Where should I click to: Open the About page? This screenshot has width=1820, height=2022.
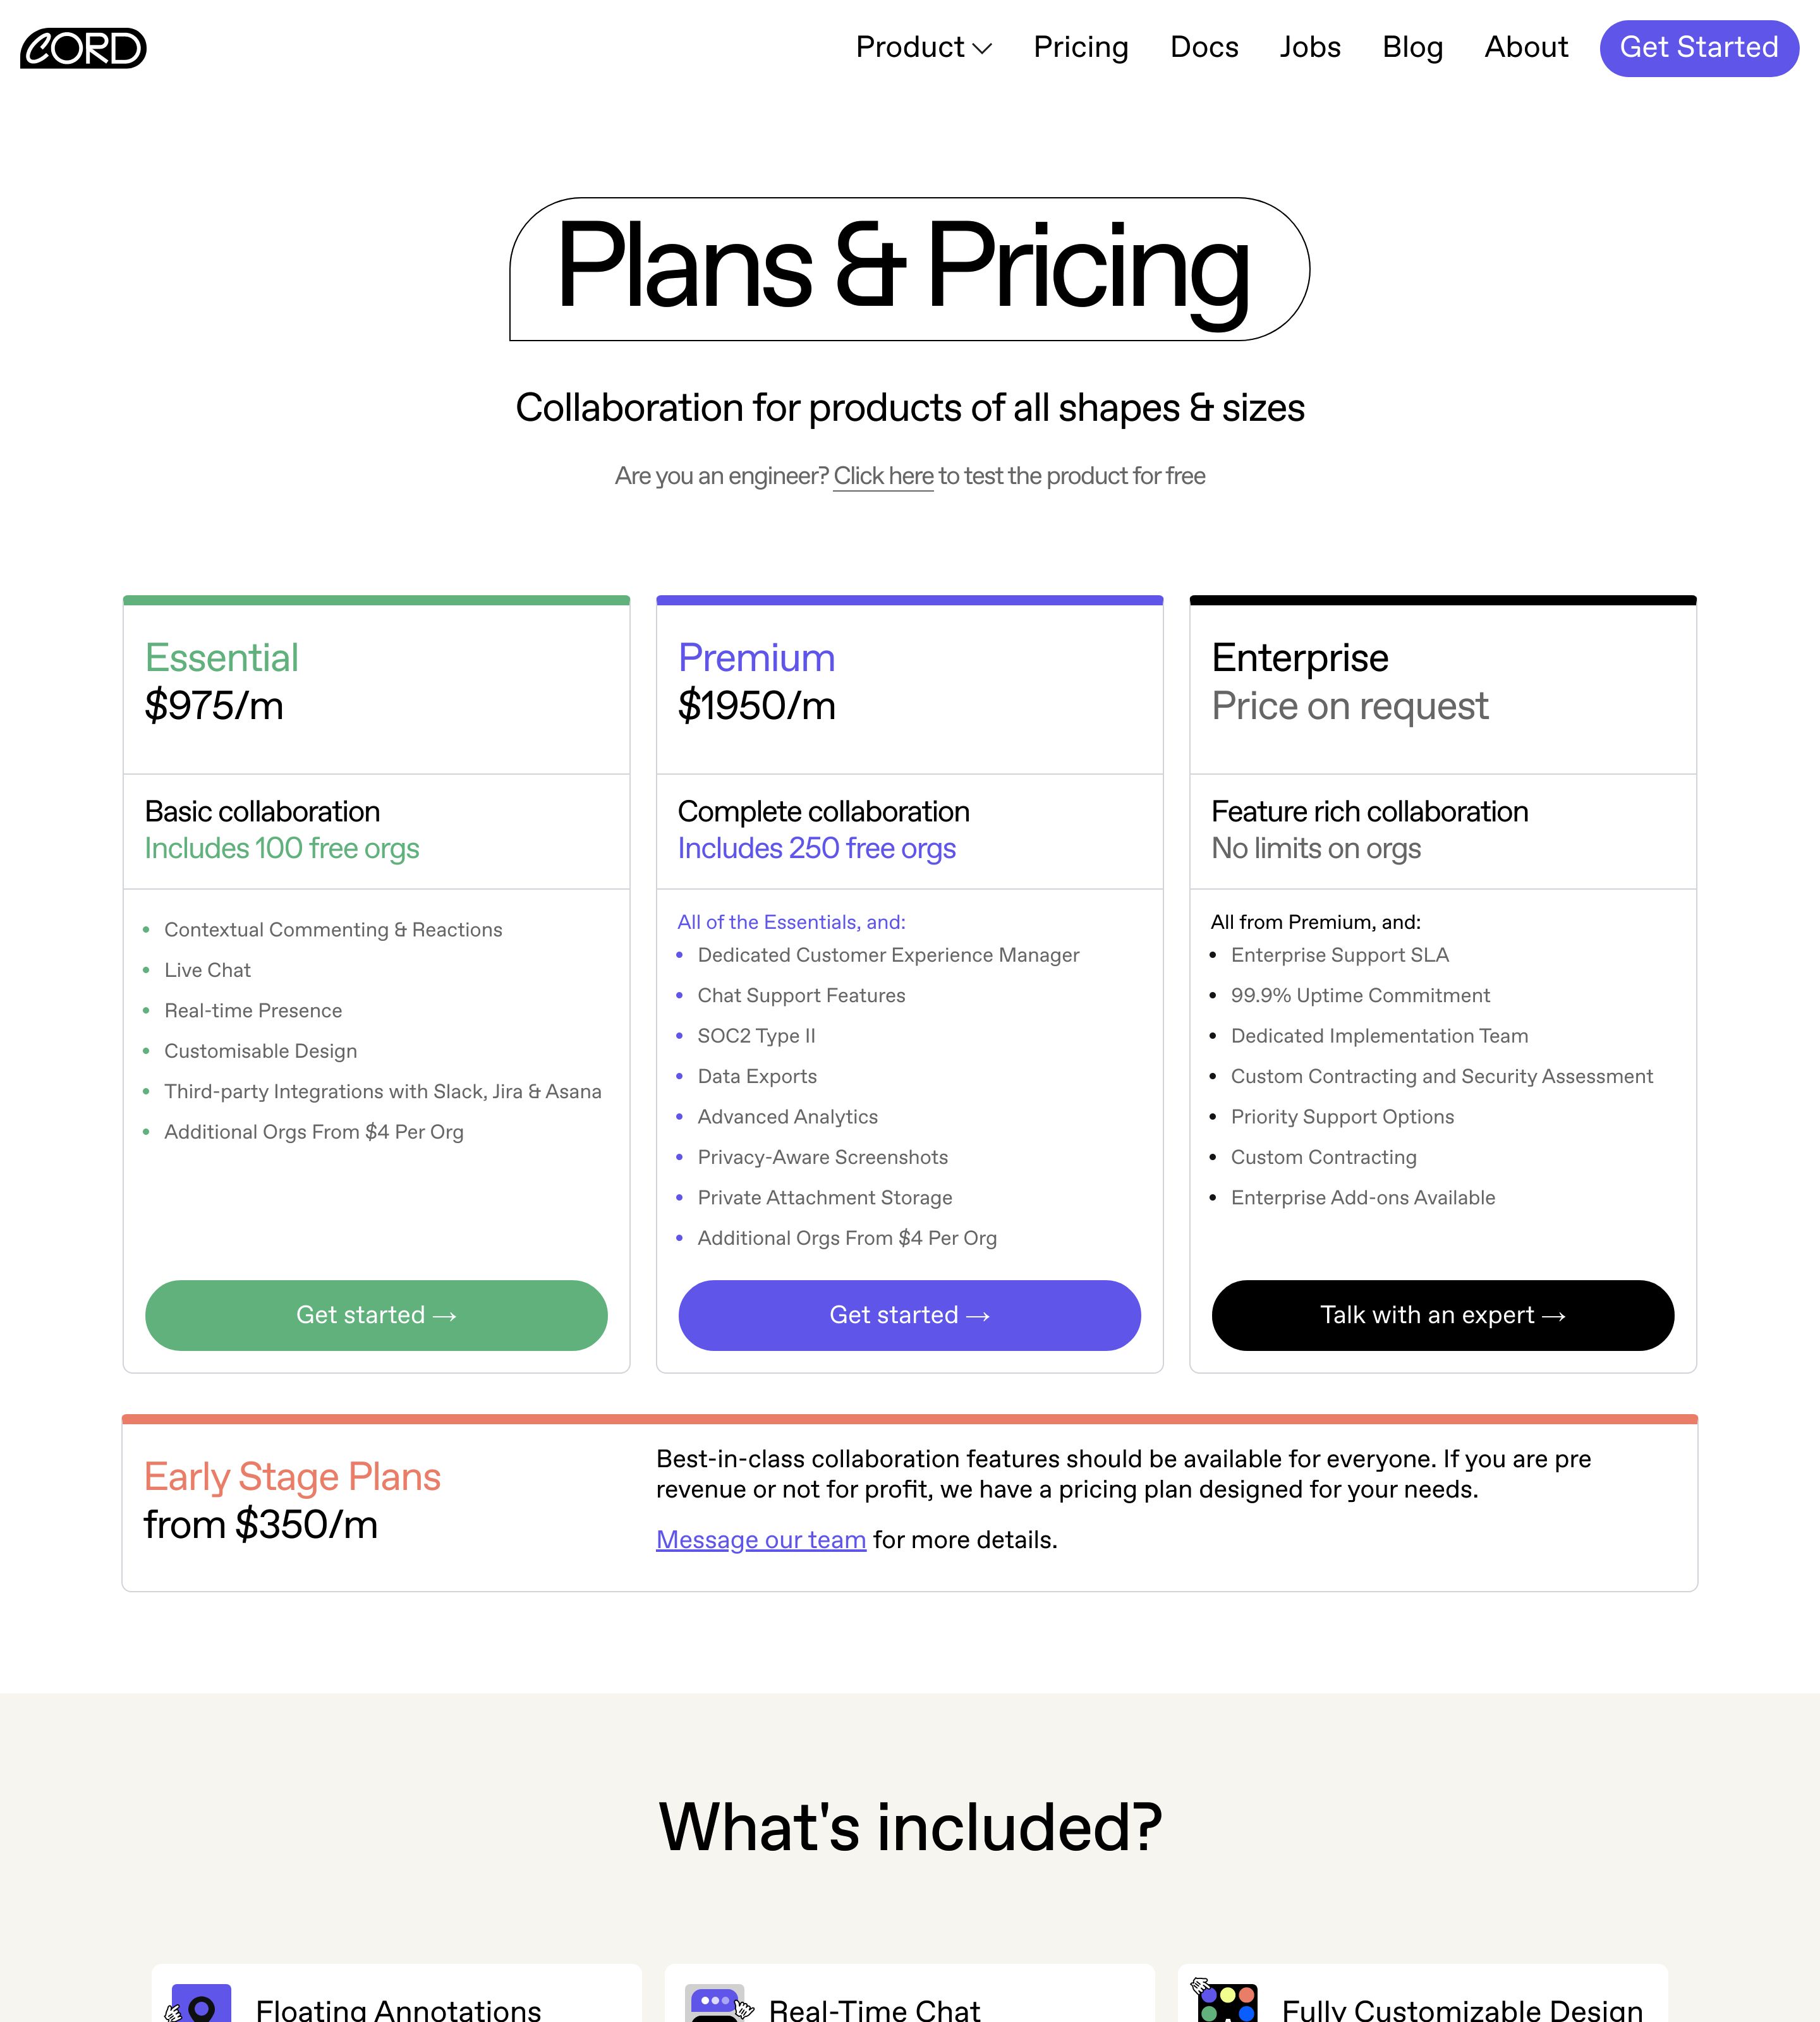(1526, 47)
